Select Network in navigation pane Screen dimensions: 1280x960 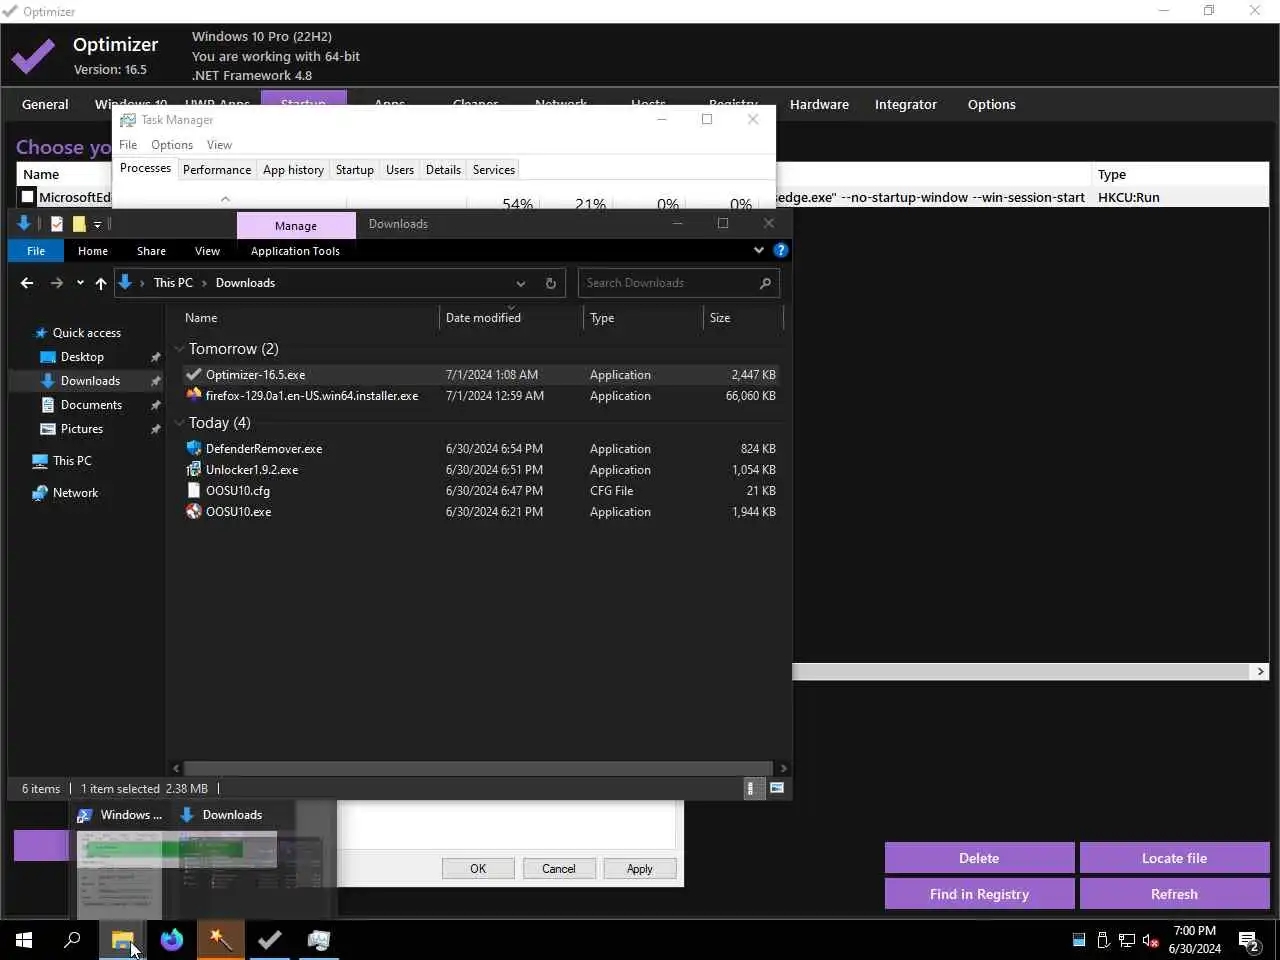(75, 493)
